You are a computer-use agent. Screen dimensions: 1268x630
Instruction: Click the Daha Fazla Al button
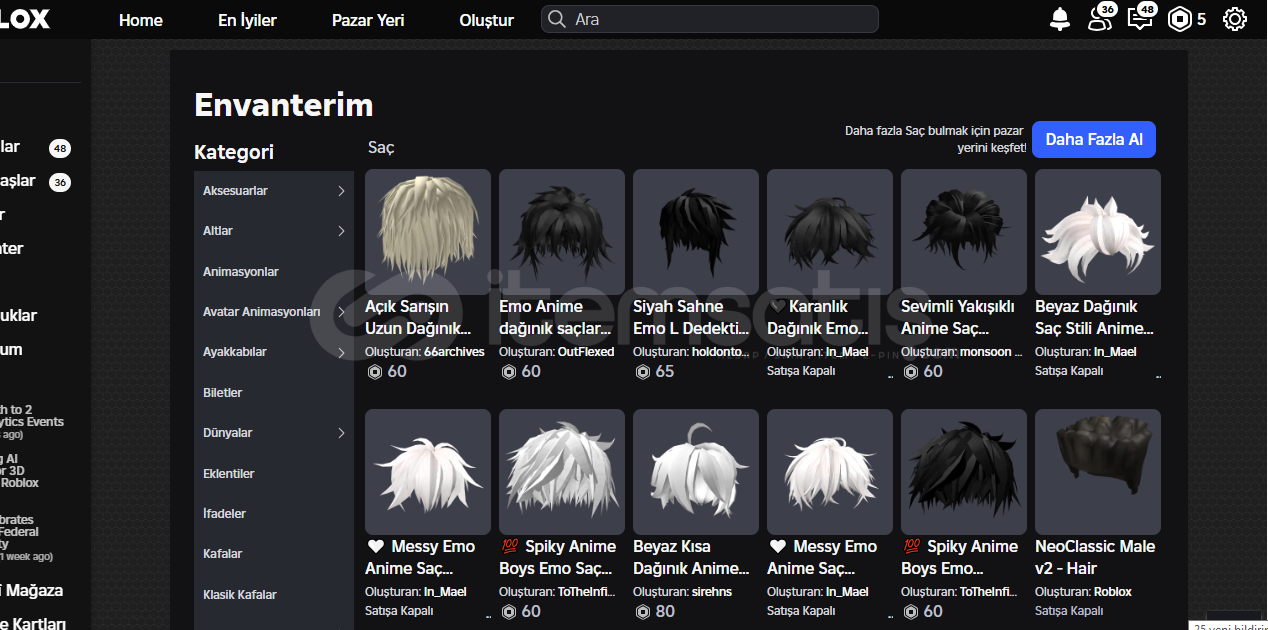tap(1094, 140)
